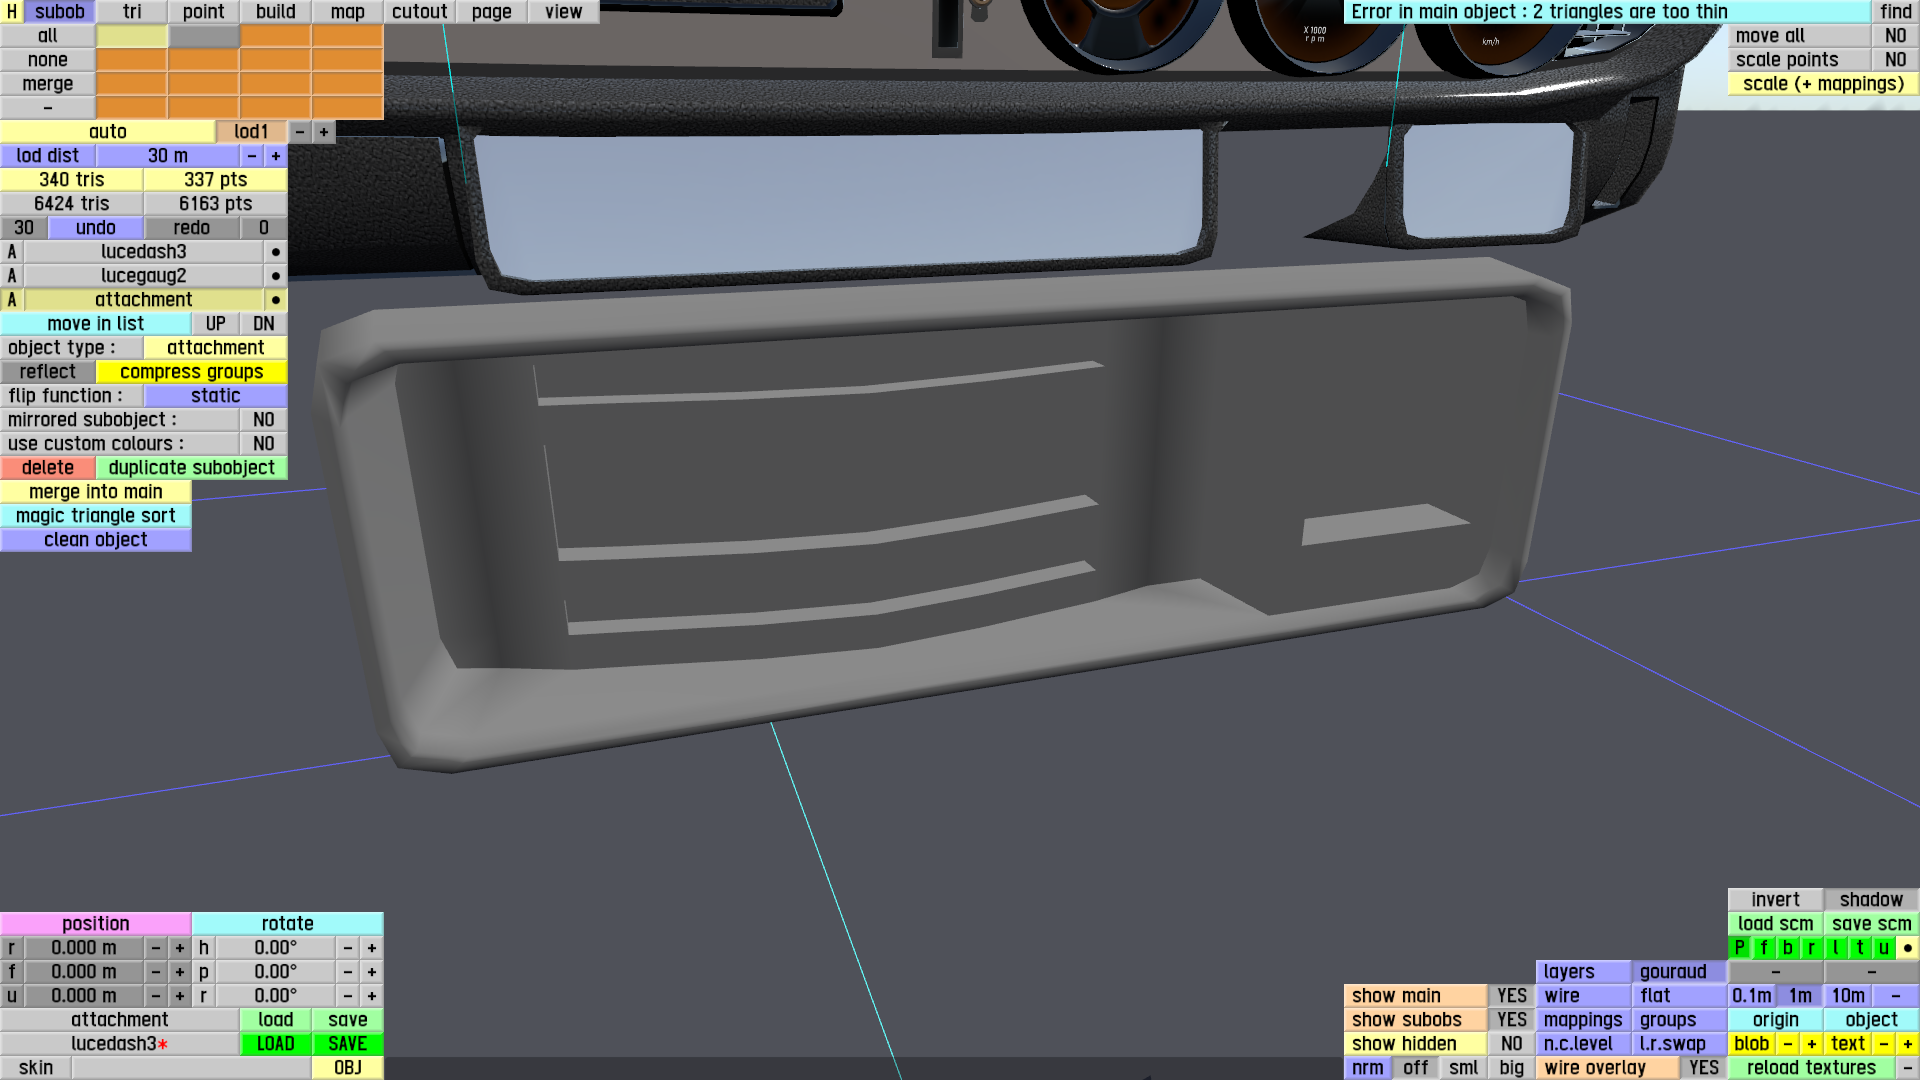Click the black dot view button

[x=1907, y=948]
